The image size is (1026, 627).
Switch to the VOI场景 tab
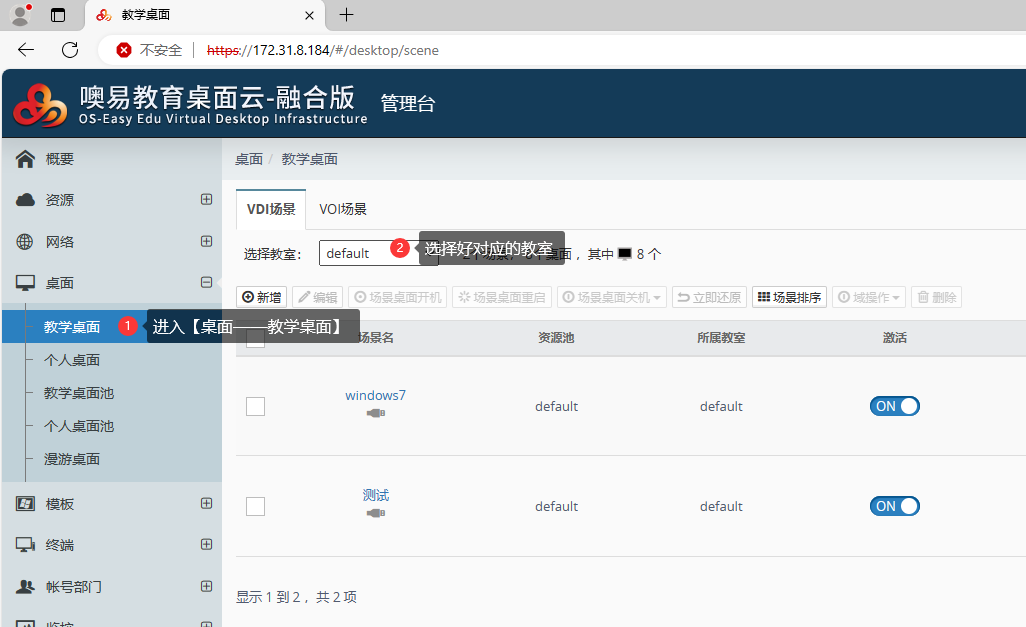[x=343, y=209]
